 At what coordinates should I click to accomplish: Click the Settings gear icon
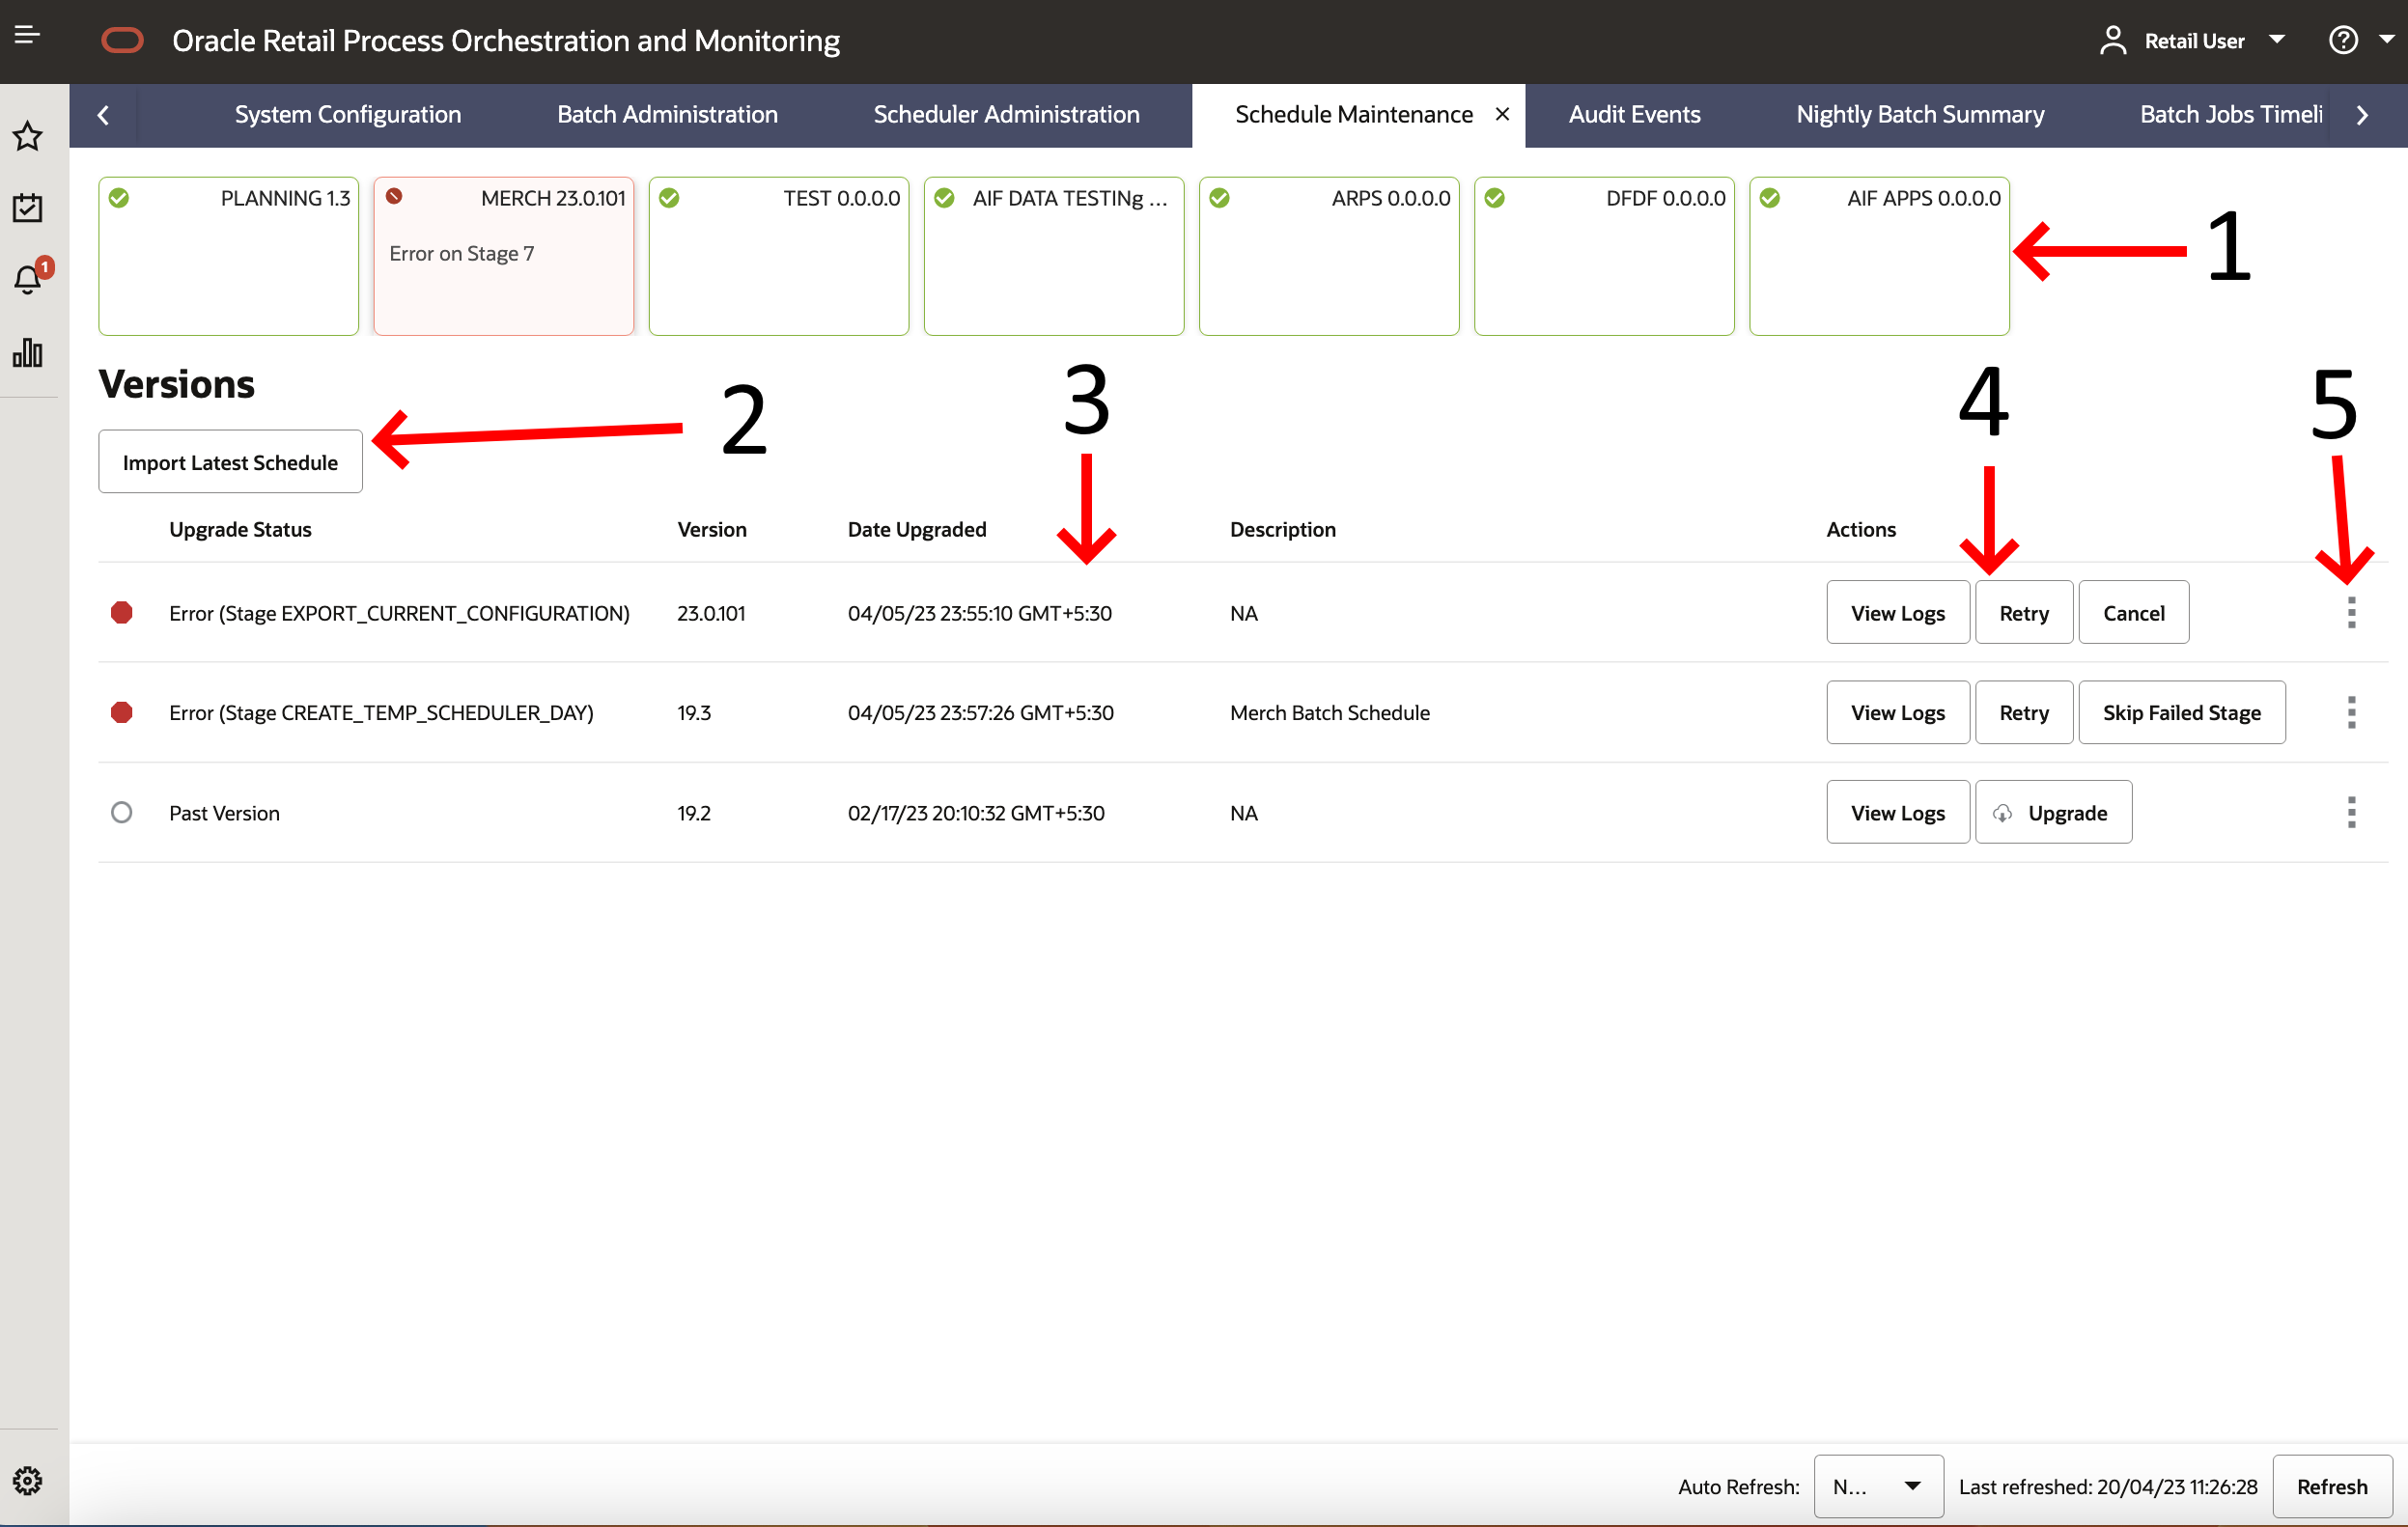(28, 1480)
